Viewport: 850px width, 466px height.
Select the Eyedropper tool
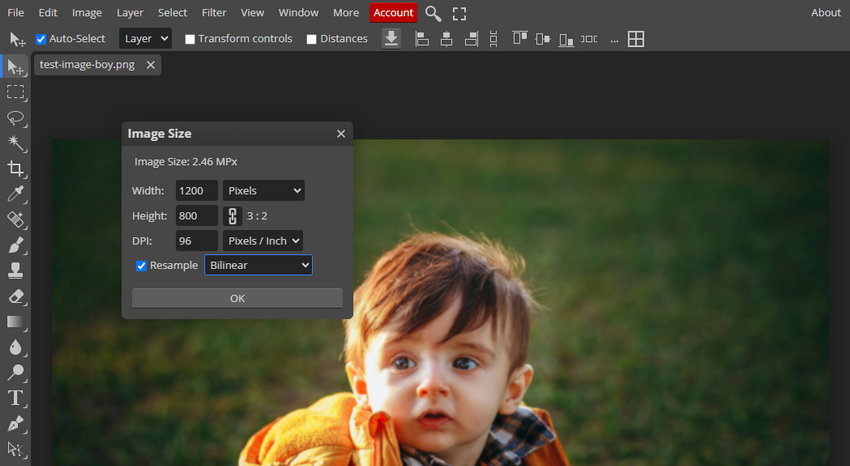tap(15, 194)
